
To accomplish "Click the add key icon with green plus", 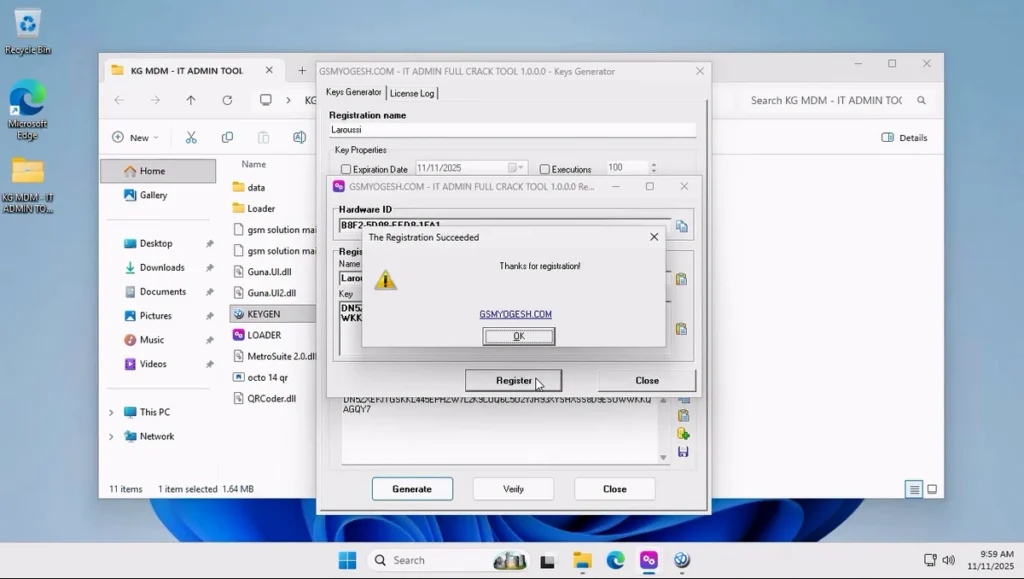I will click(x=683, y=434).
